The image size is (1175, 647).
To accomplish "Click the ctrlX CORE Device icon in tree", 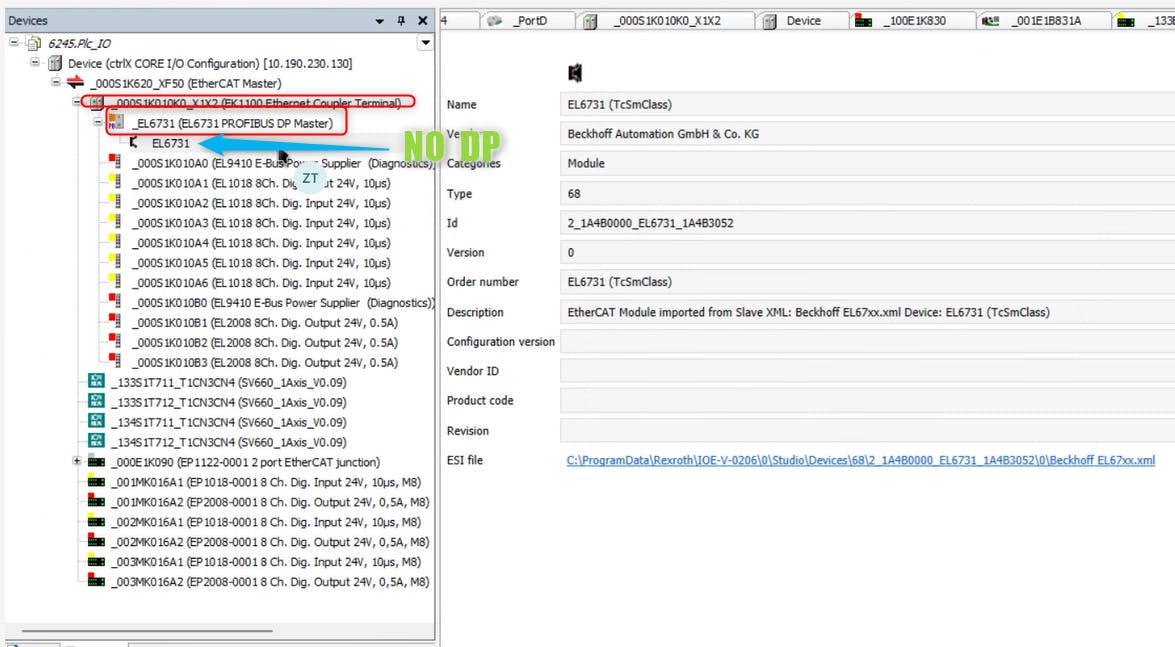I will point(54,63).
